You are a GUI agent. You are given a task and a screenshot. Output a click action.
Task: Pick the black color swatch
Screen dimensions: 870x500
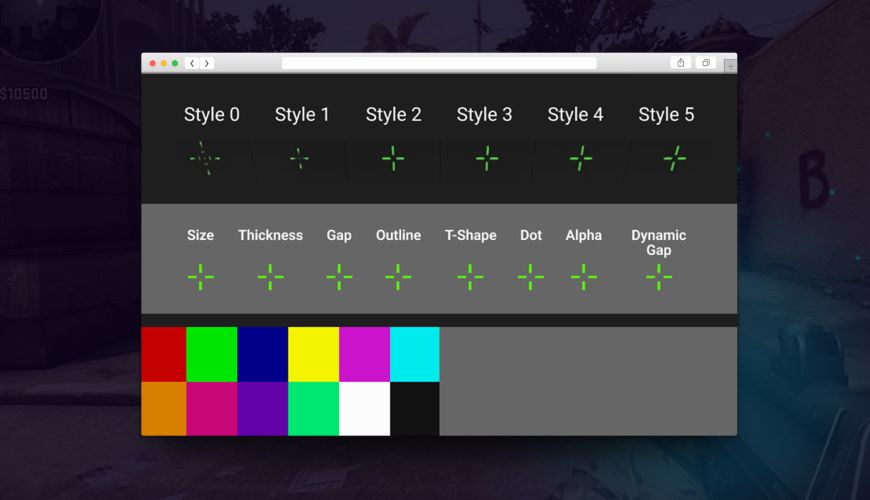[414, 408]
